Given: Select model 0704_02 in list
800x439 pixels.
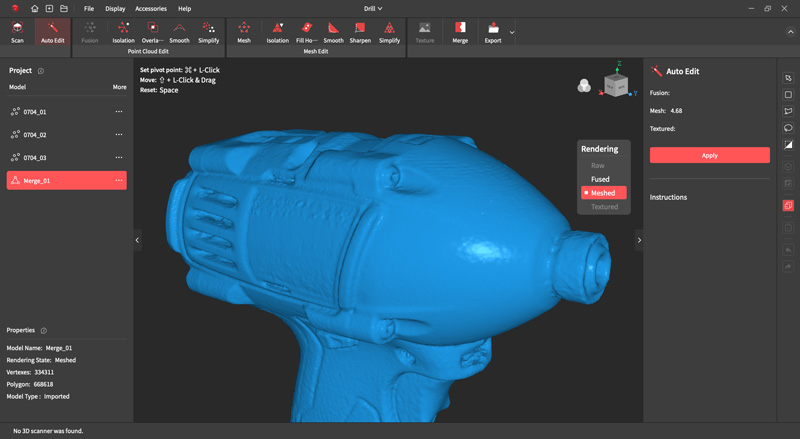Looking at the screenshot, I should tap(66, 134).
